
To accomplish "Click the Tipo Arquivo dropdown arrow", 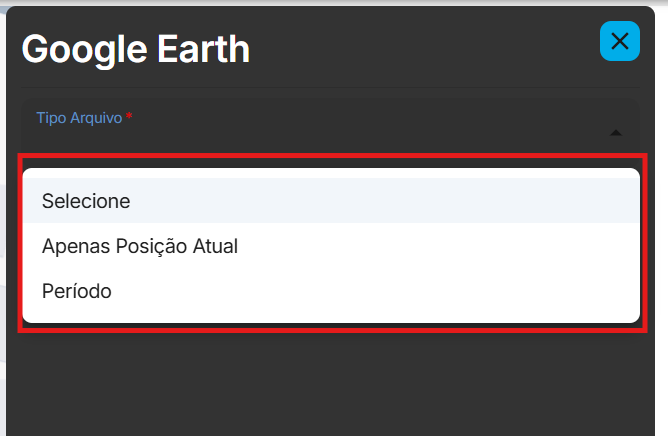I will [616, 132].
